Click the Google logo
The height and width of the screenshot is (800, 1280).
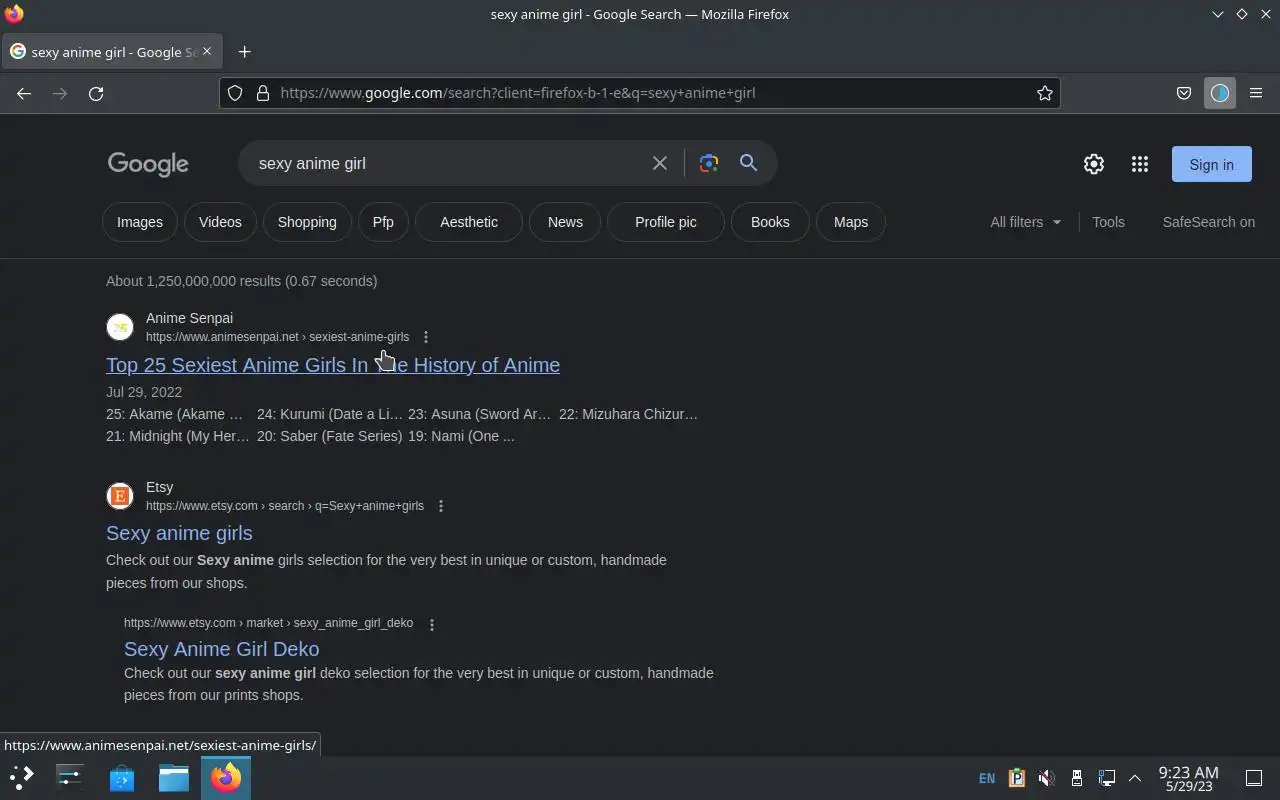click(x=148, y=164)
